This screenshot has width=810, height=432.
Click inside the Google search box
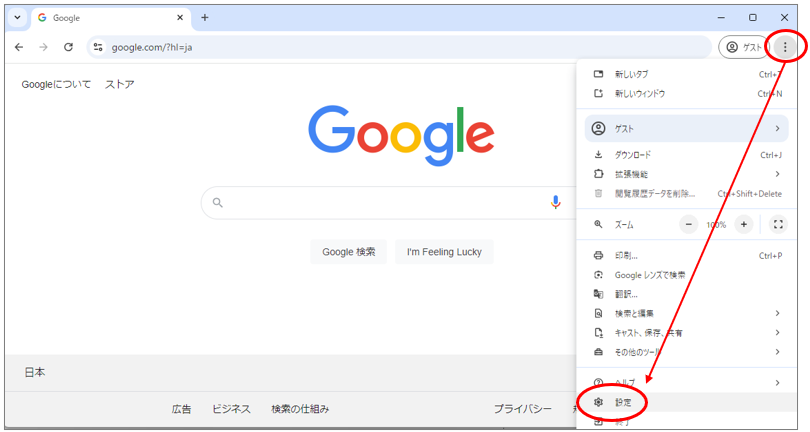click(x=380, y=202)
